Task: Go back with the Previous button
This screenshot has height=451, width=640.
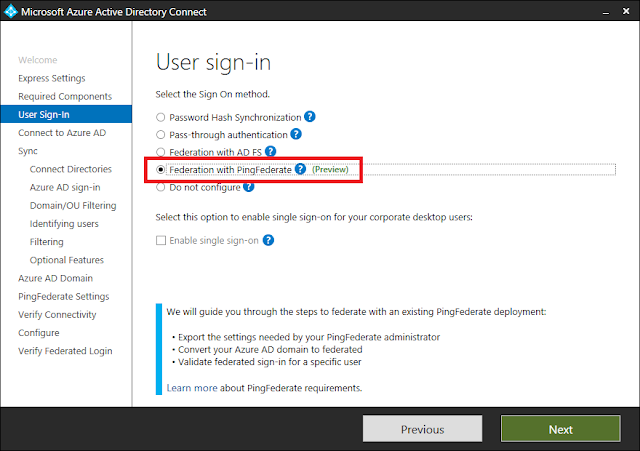Action: click(x=422, y=429)
